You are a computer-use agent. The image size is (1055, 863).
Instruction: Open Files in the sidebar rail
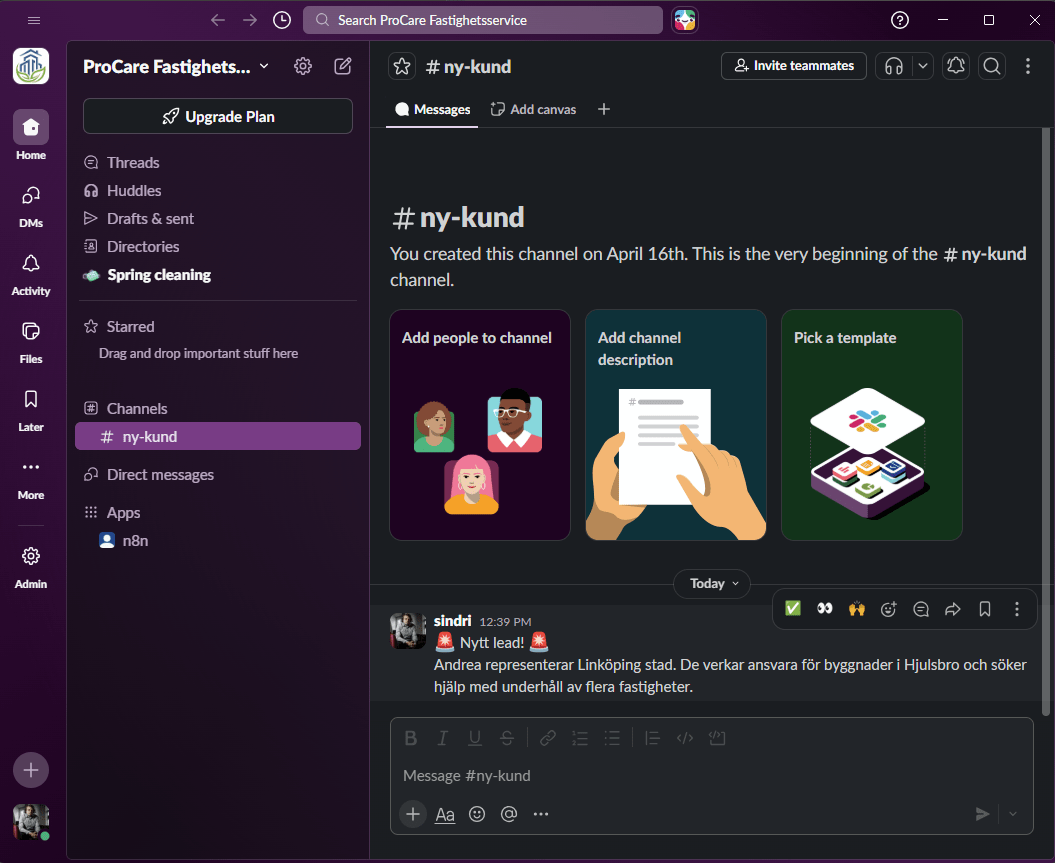31,342
